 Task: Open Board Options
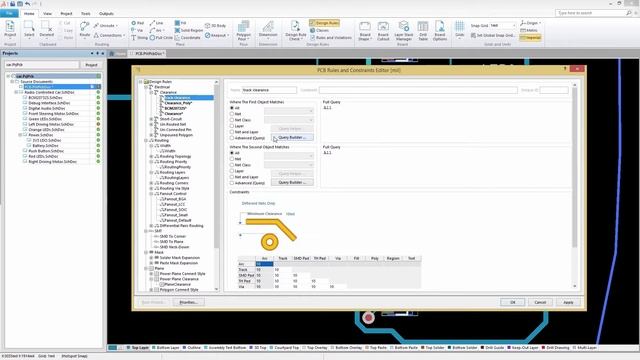(x=440, y=30)
